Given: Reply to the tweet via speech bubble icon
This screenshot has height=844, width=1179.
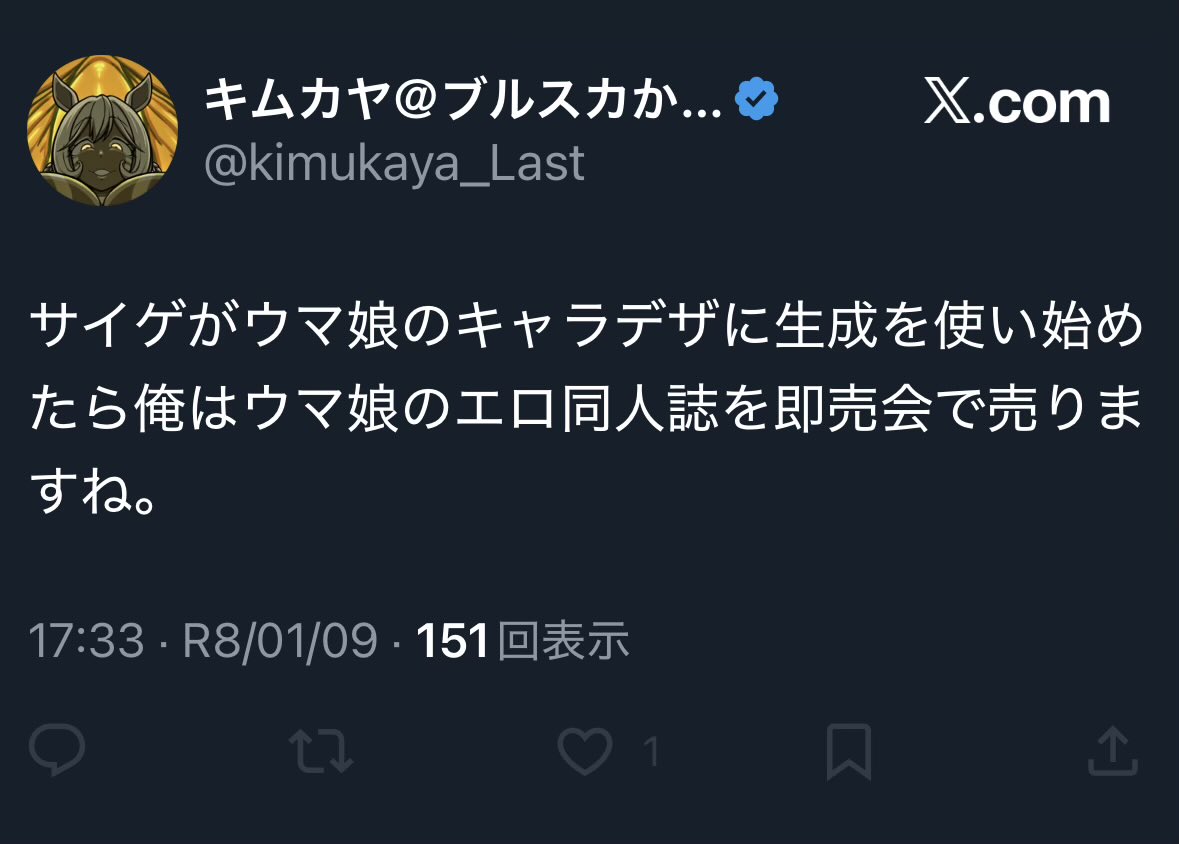Looking at the screenshot, I should click(x=58, y=752).
